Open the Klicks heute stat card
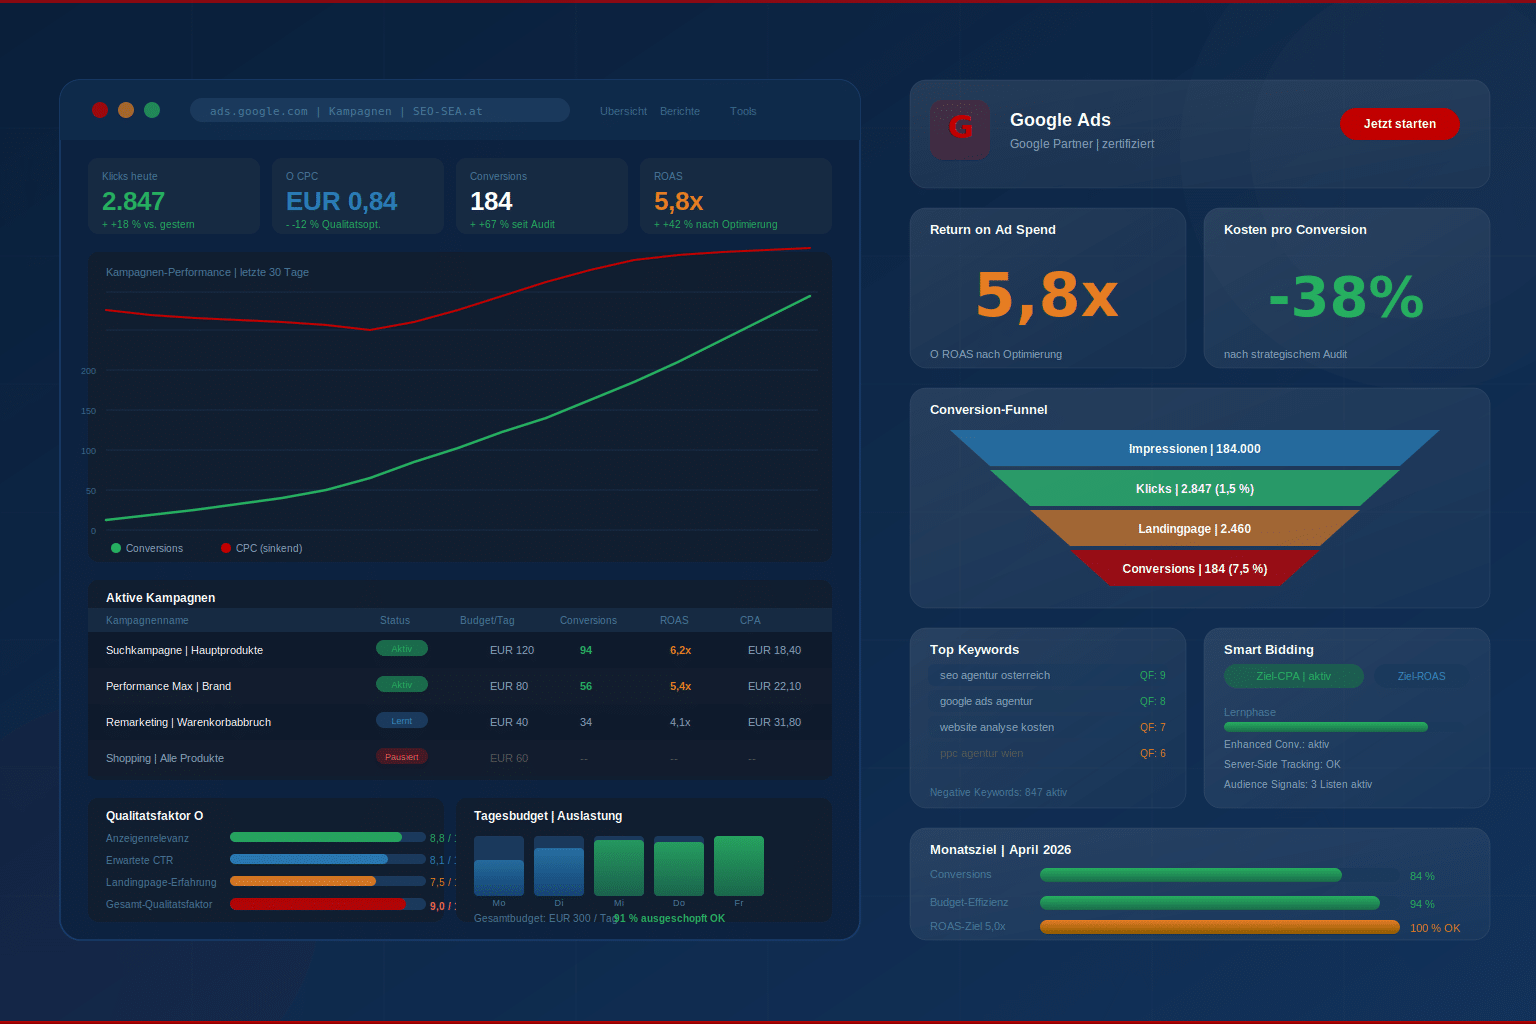This screenshot has height=1024, width=1536. tap(174, 196)
